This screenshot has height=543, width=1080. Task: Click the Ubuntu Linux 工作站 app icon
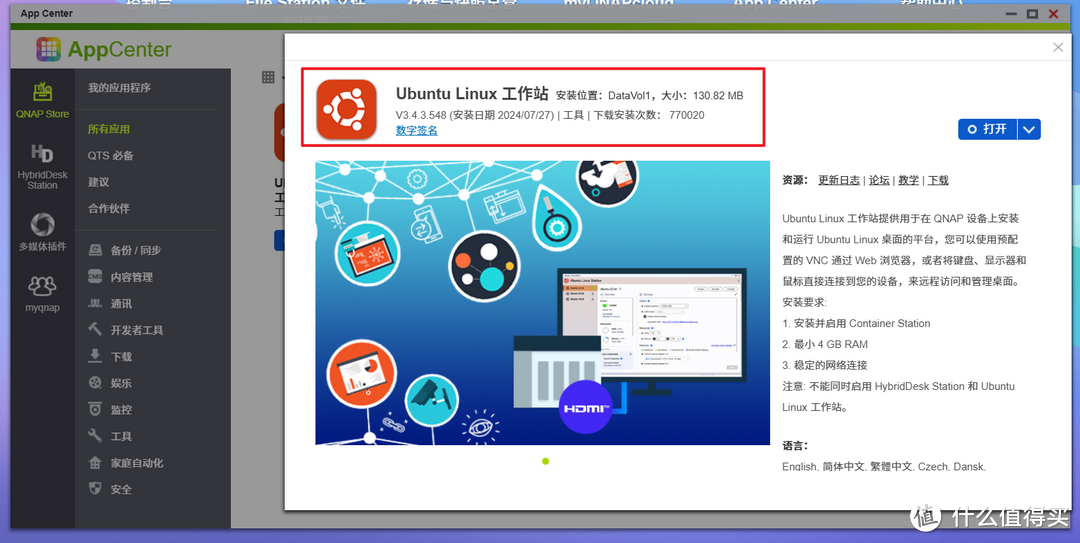click(346, 109)
